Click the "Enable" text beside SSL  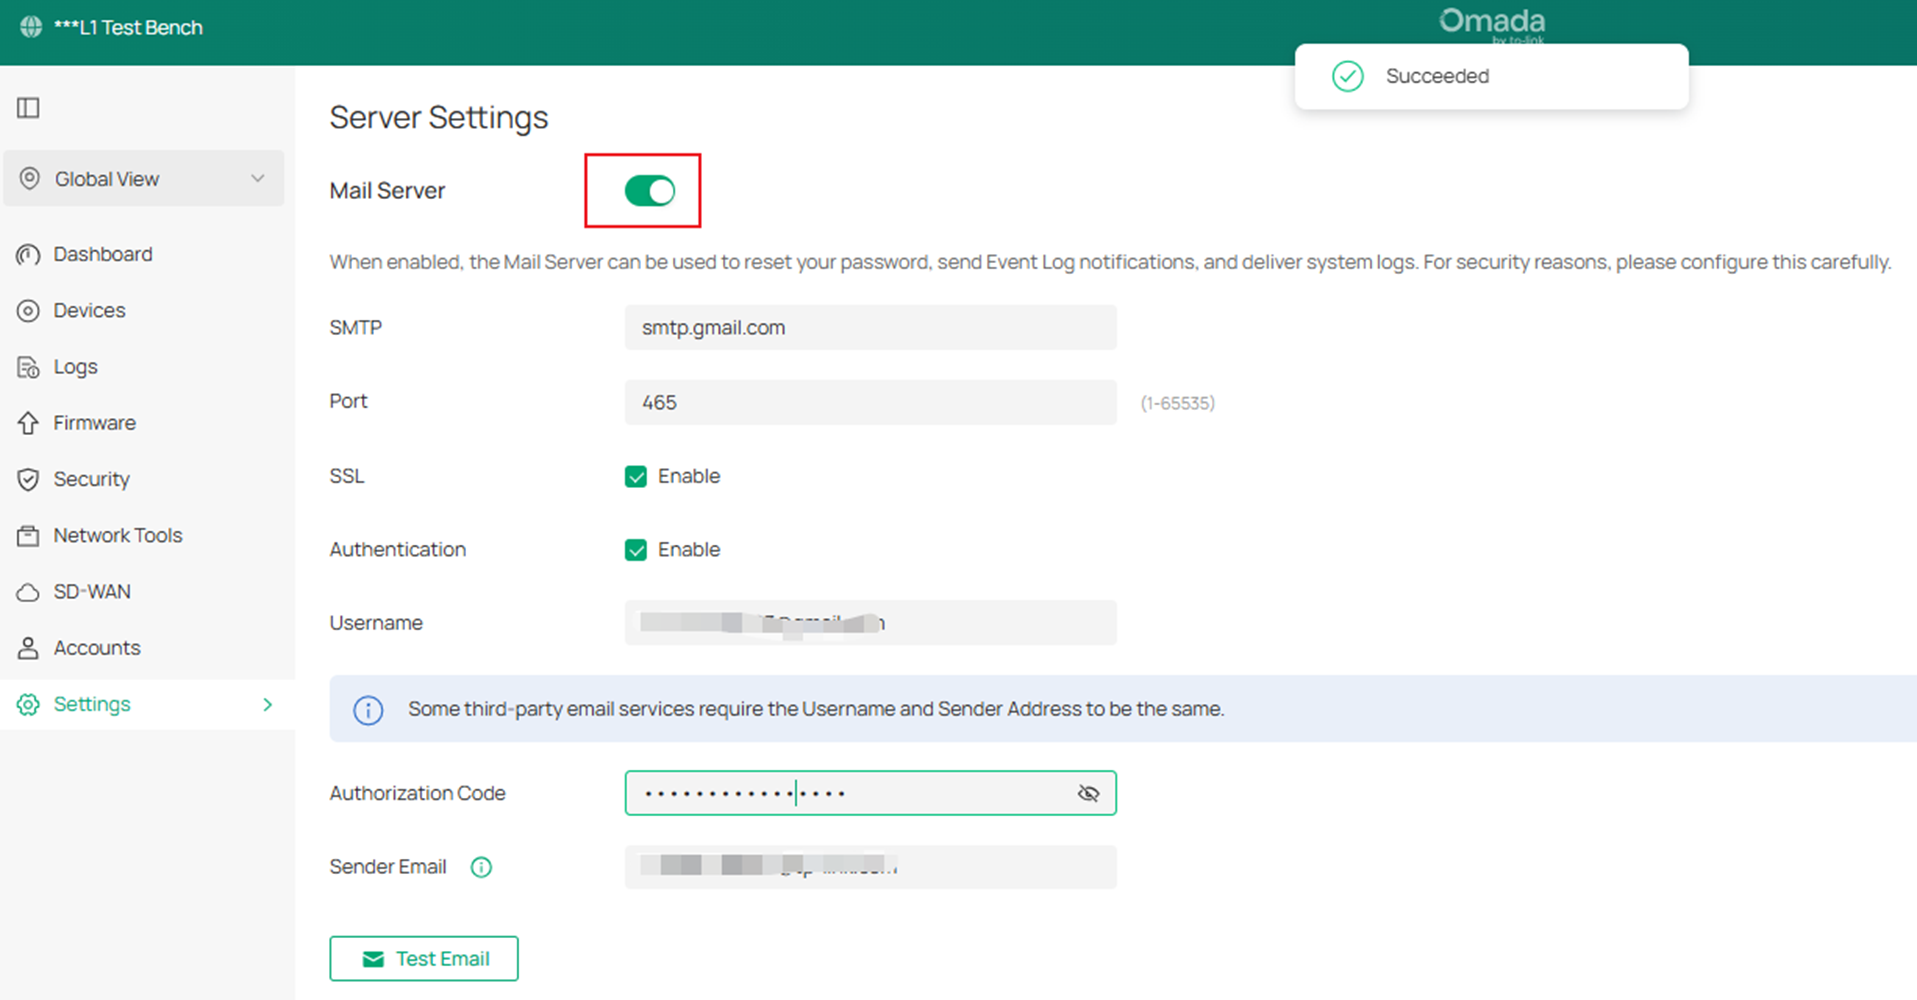(x=689, y=476)
